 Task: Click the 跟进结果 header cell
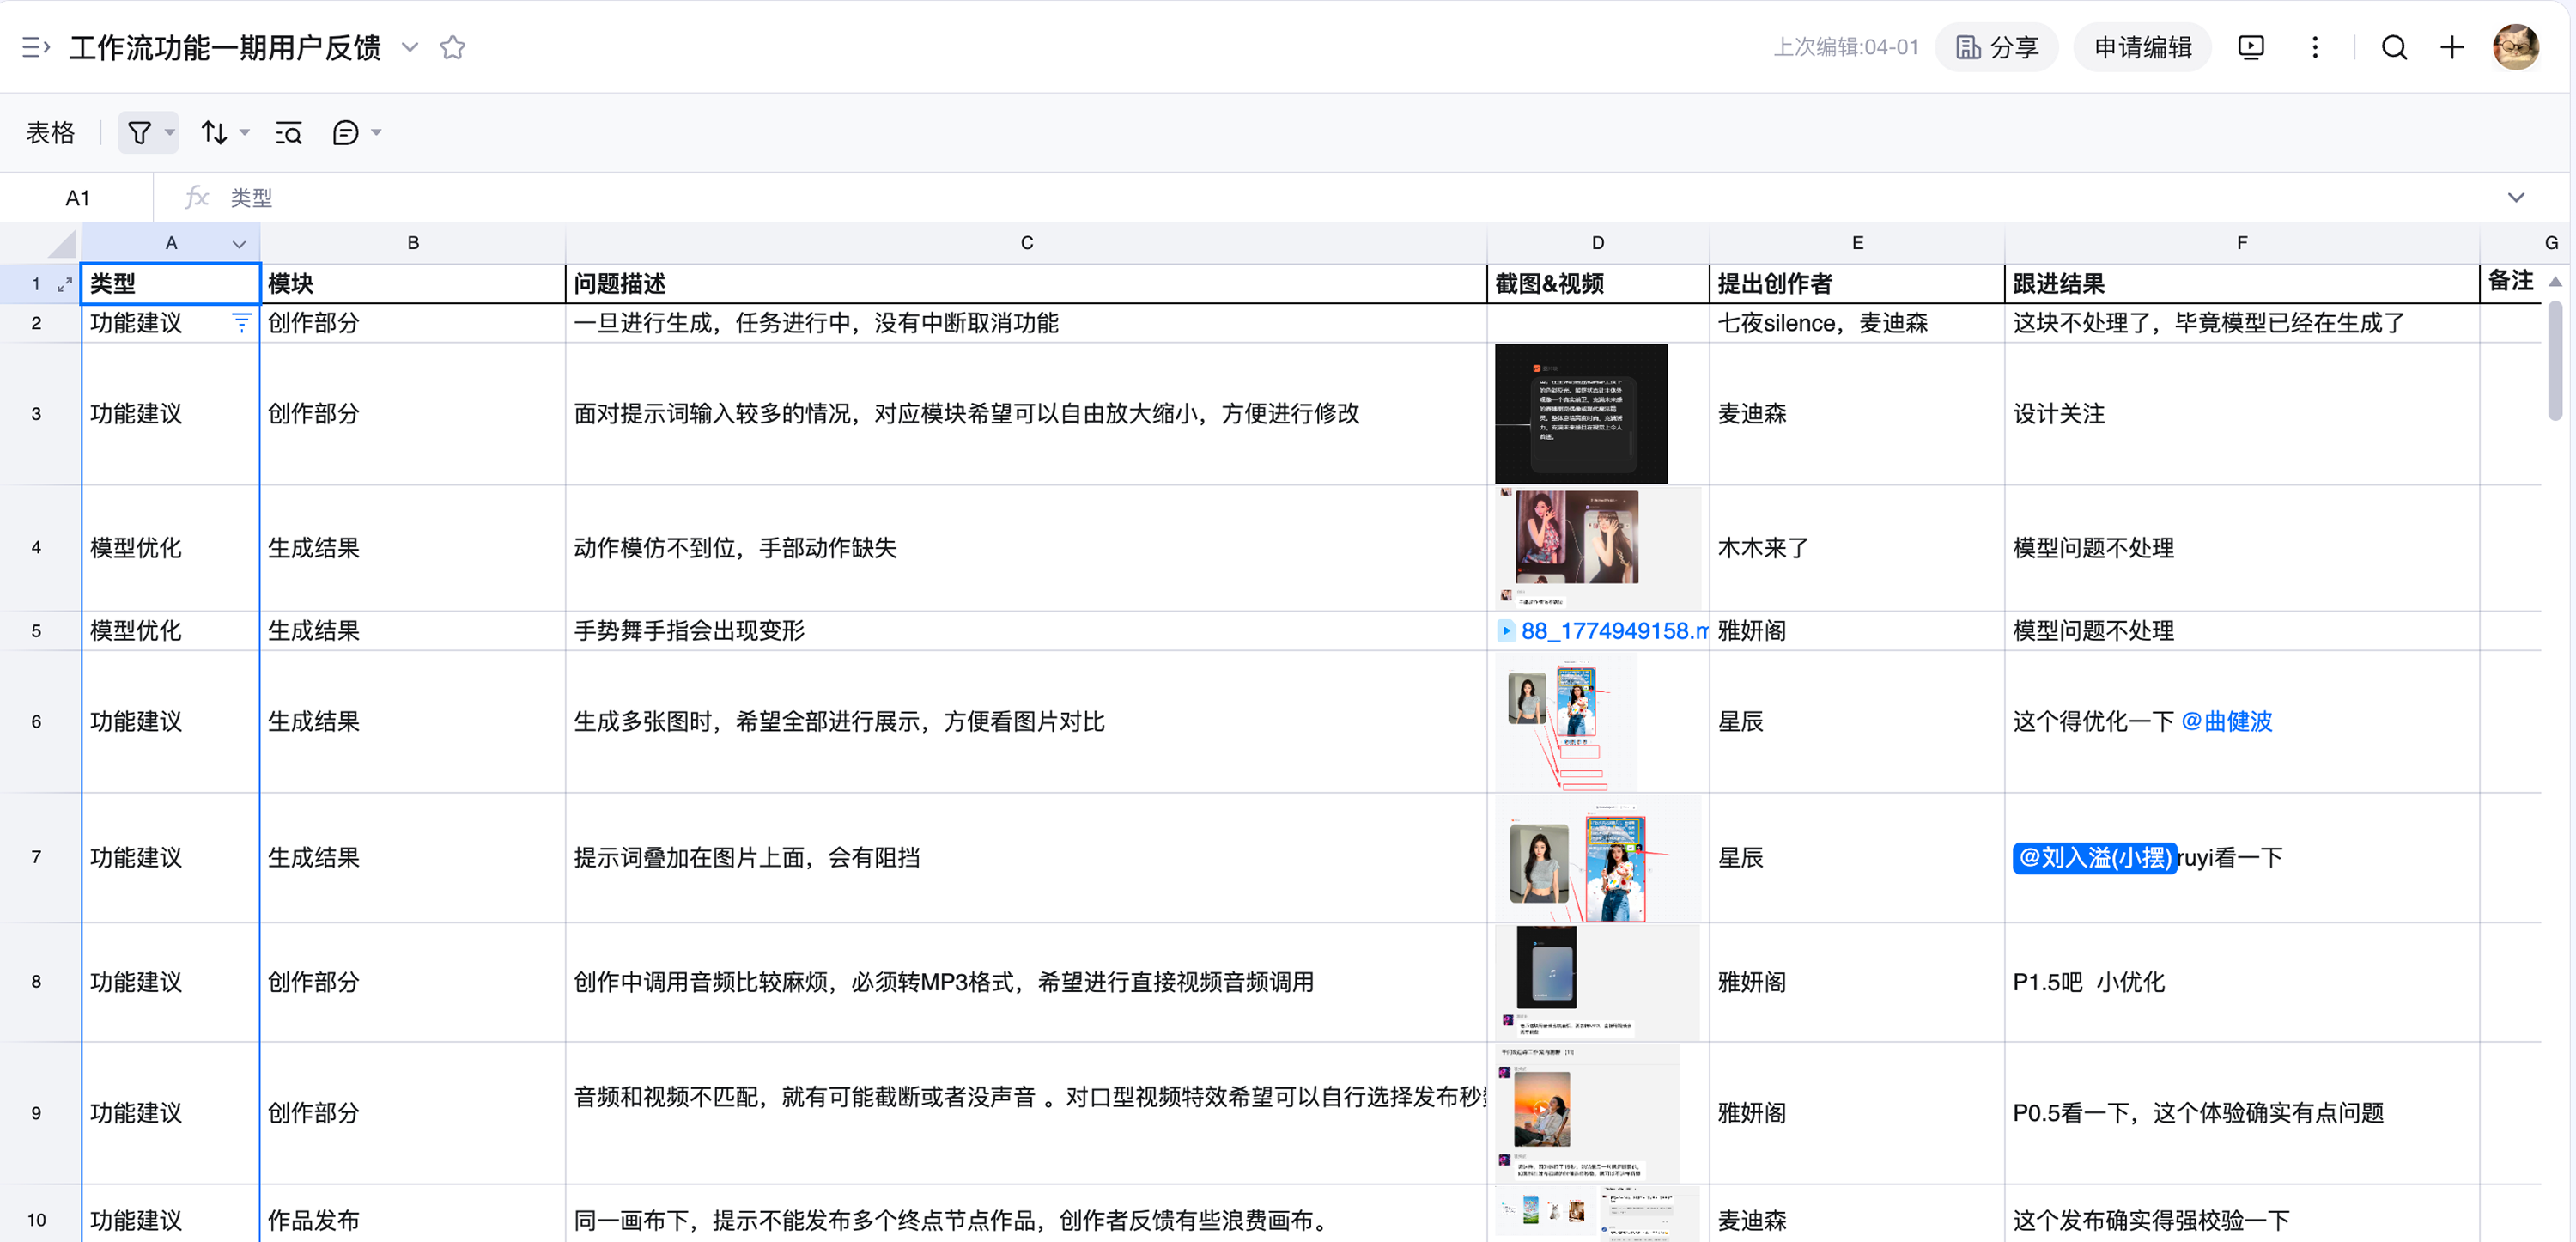2242,283
